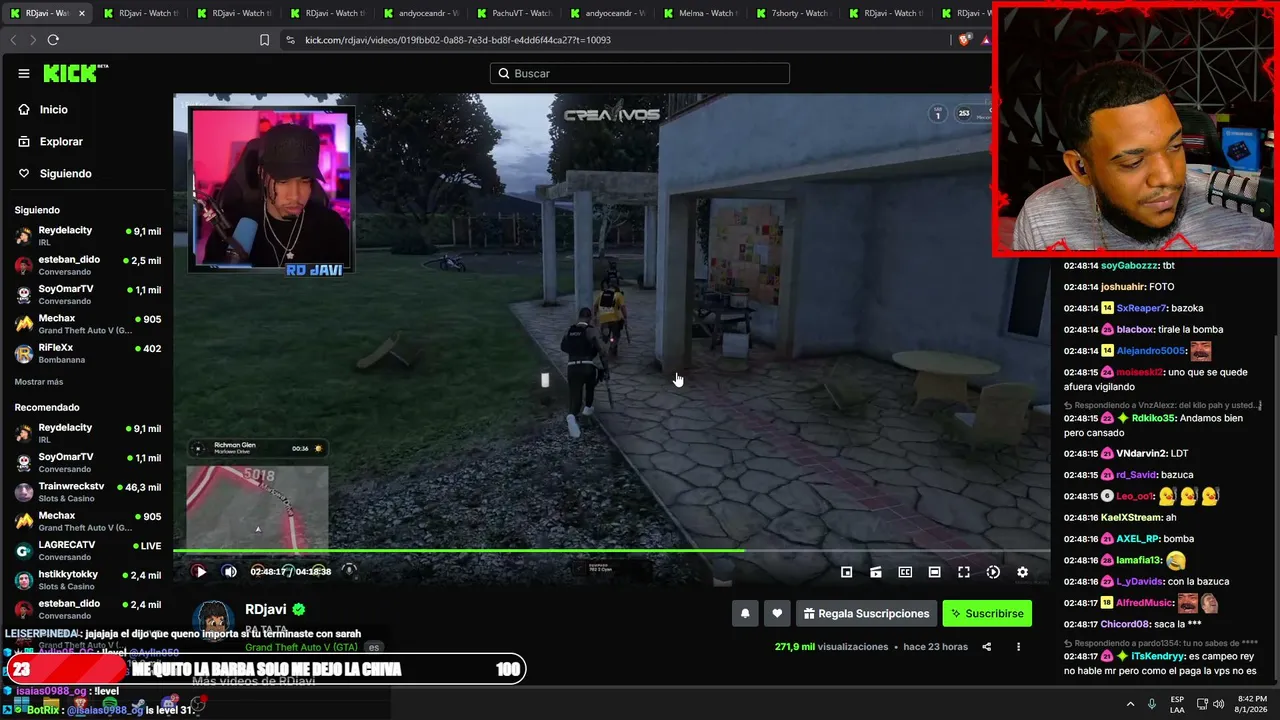This screenshot has width=1280, height=720.
Task: Click the microphone tray icon
Action: (1152, 703)
